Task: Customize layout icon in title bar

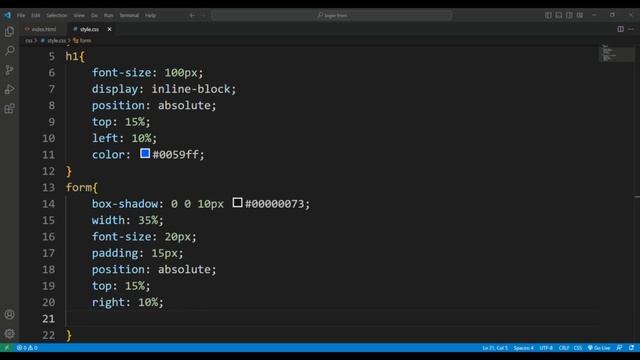Action: (580, 15)
